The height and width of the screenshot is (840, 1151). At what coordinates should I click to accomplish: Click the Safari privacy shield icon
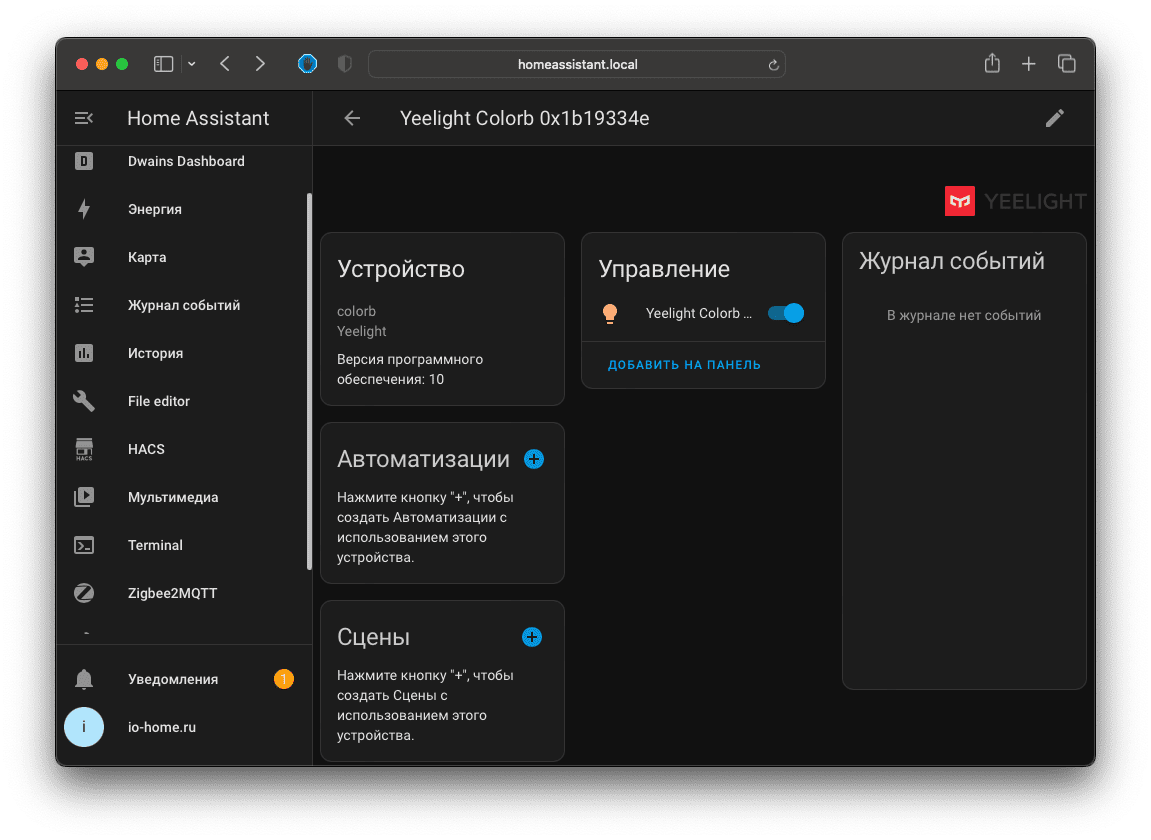(x=345, y=64)
